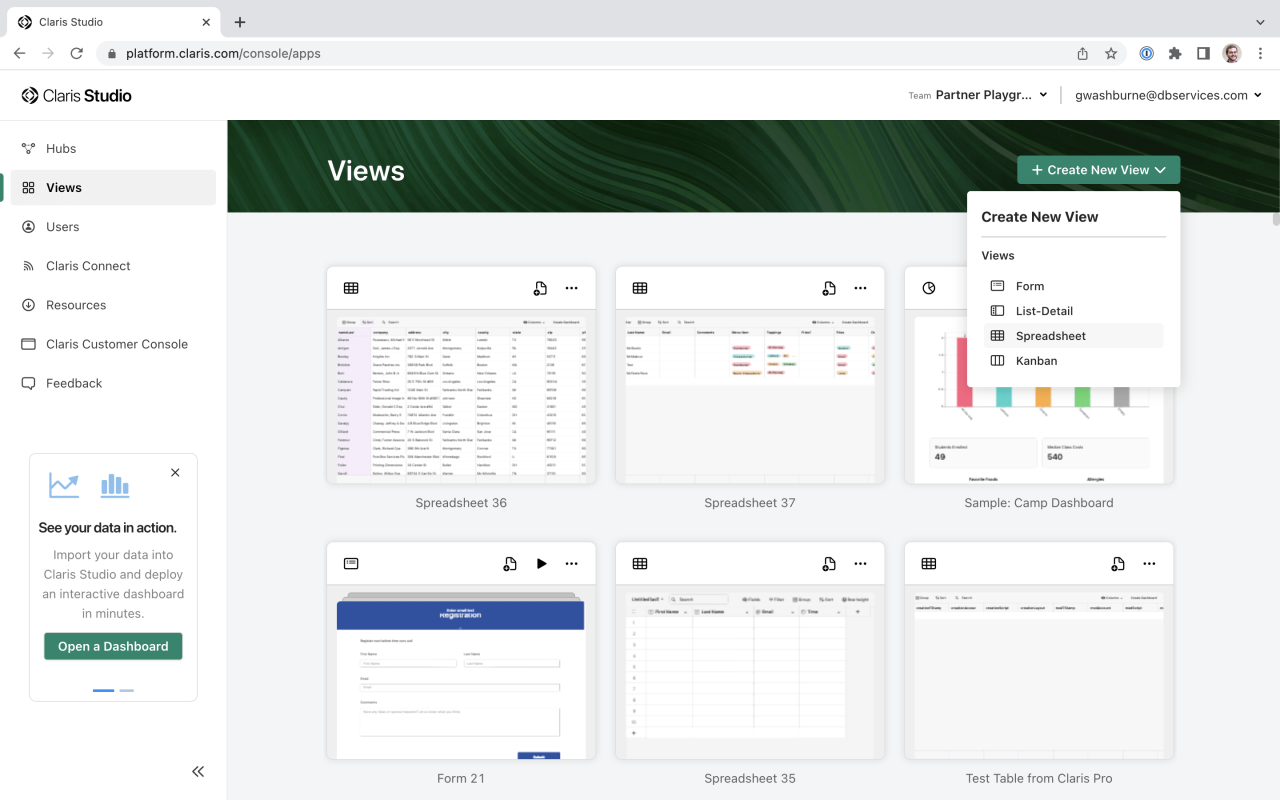Click the Resources download icon
The image size is (1280, 800).
pos(28,305)
